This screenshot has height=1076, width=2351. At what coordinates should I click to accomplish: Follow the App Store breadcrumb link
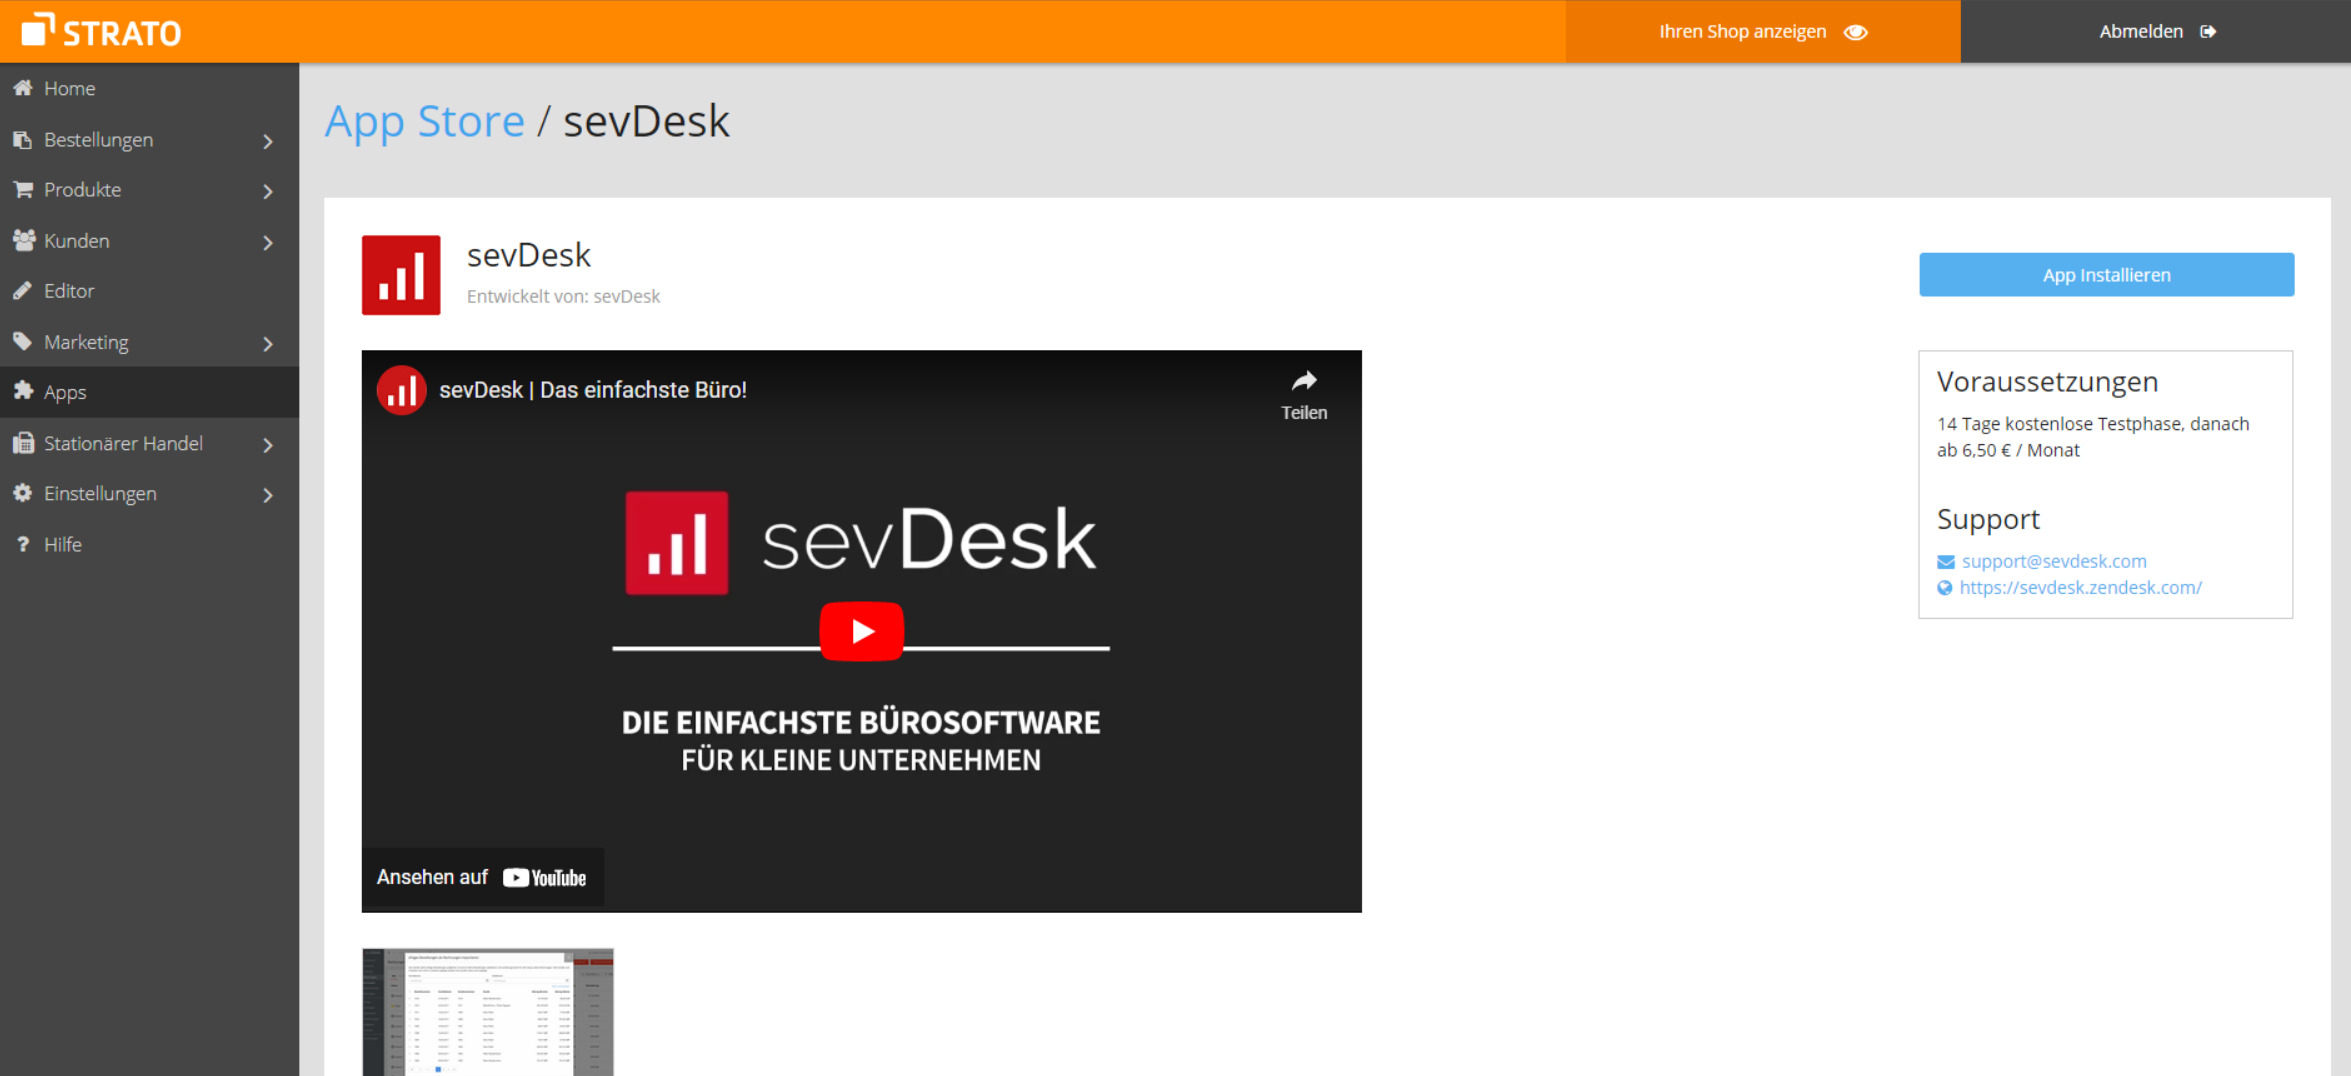[x=424, y=121]
